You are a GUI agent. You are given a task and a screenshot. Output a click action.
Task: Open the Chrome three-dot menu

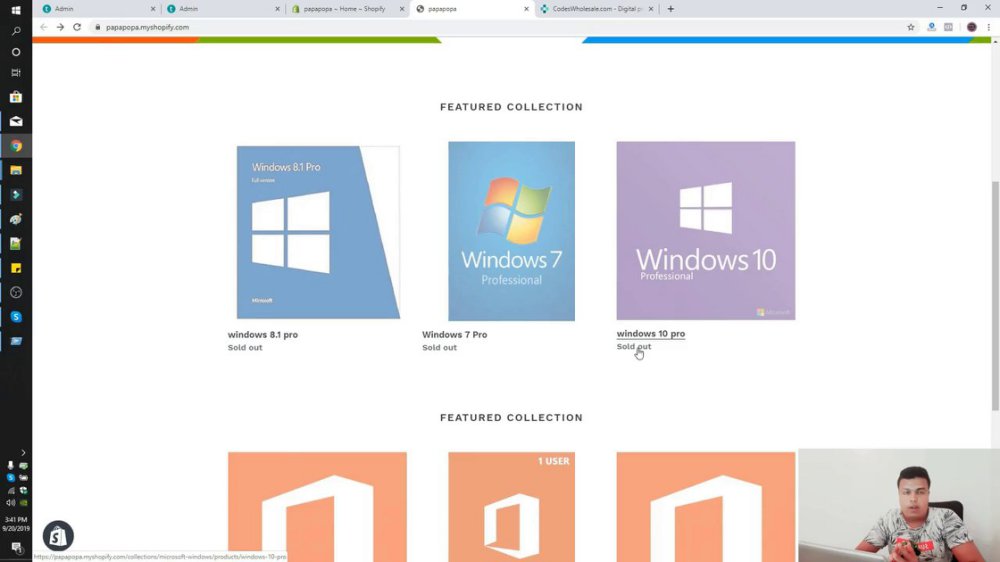(989, 27)
